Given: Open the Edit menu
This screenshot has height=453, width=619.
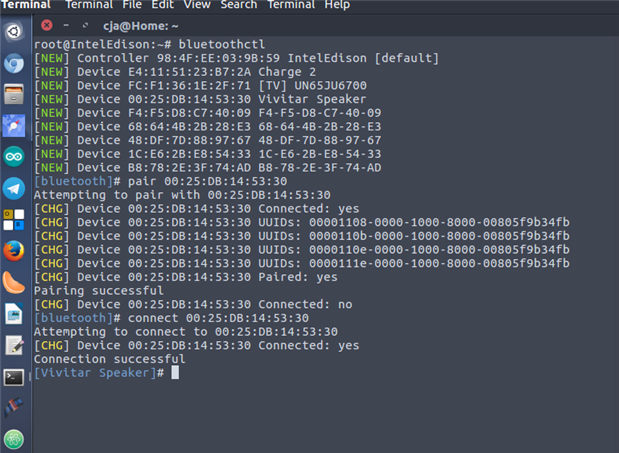Looking at the screenshot, I should point(162,5).
